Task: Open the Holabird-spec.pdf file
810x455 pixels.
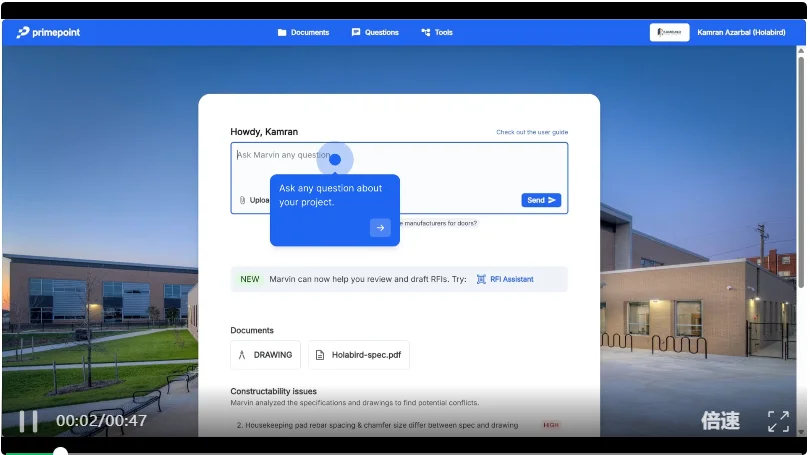Action: click(358, 355)
